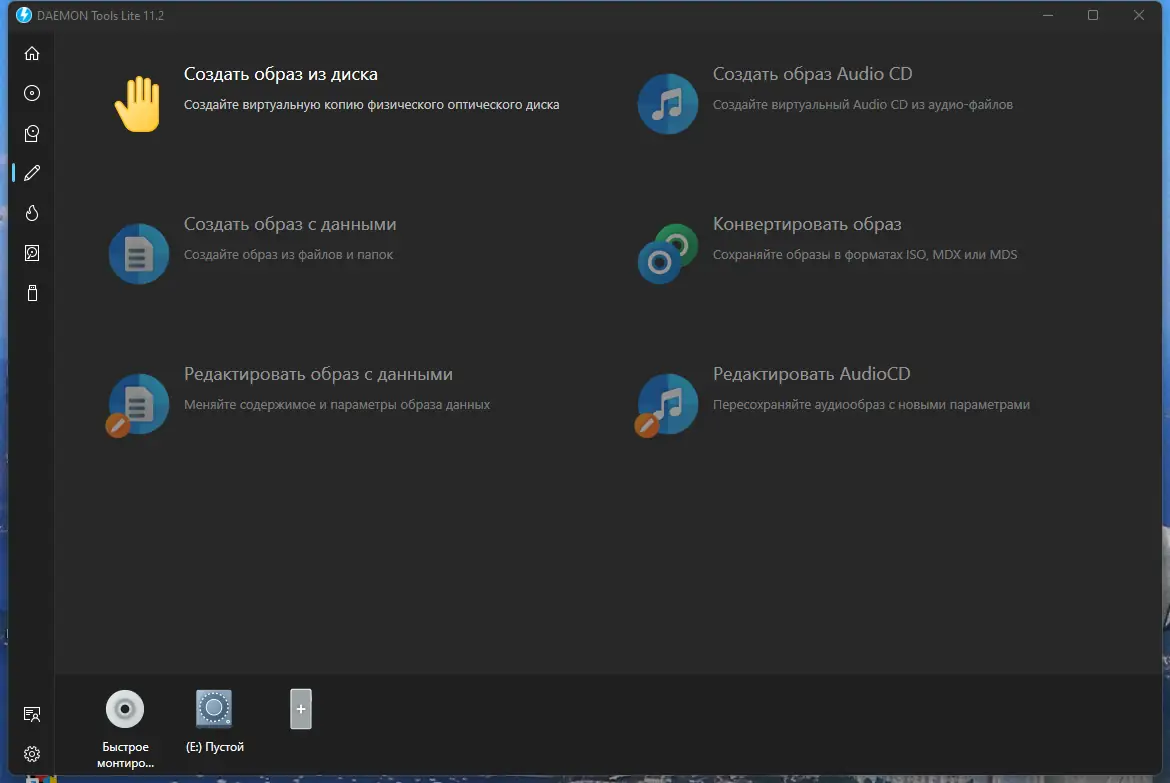1170x783 pixels.
Task: Open the flame Burn discs sidebar icon
Action: (x=31, y=213)
